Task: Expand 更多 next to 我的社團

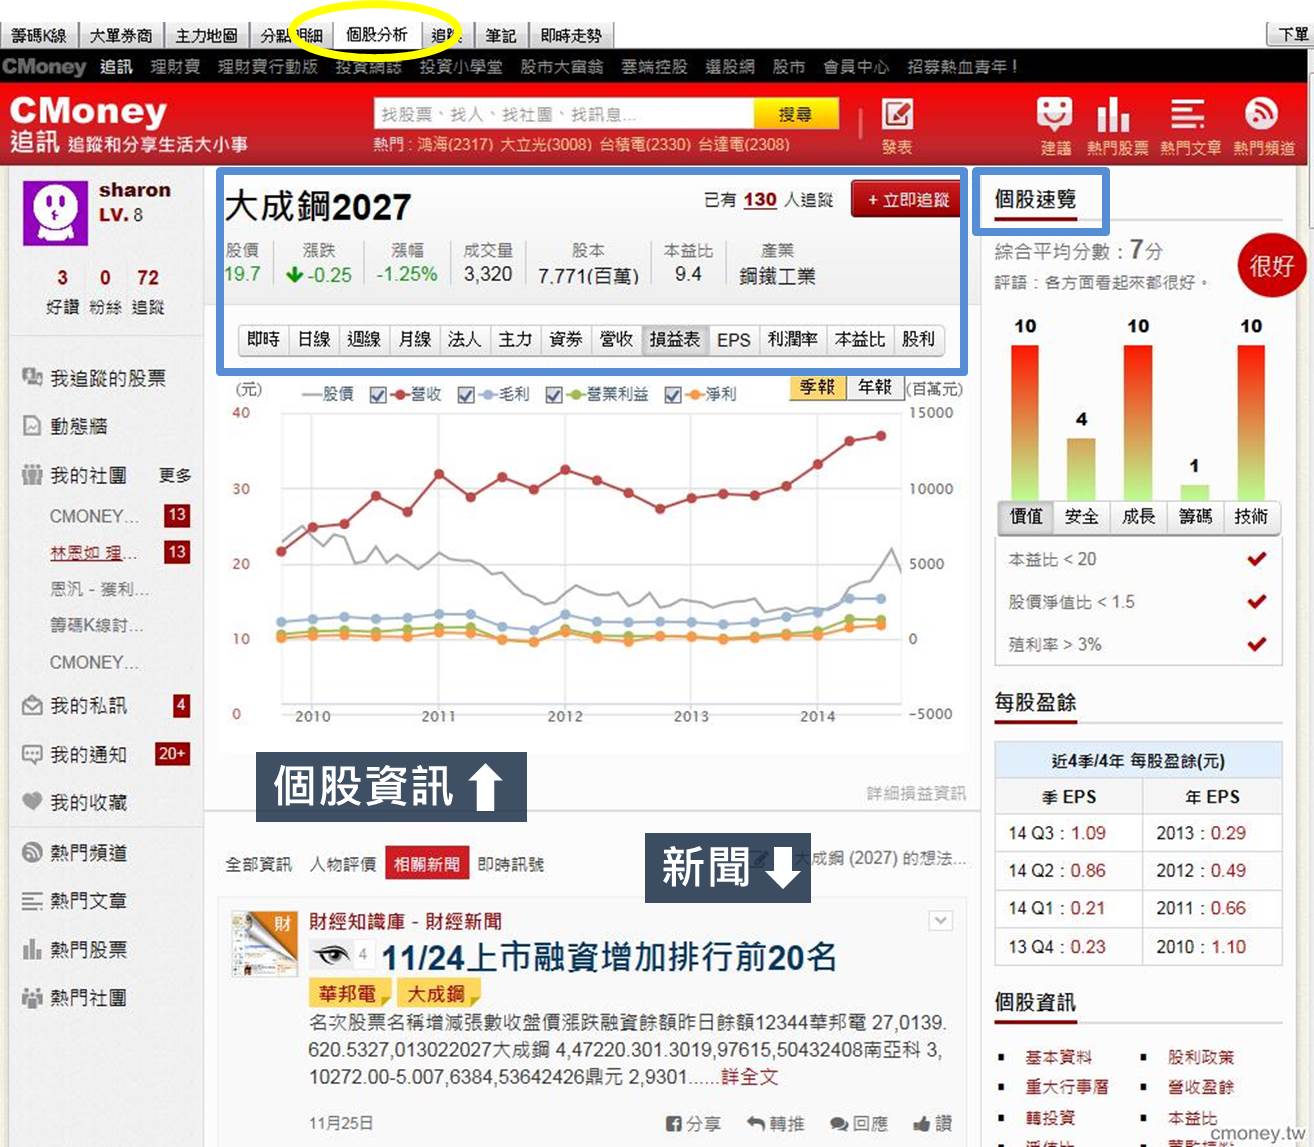Action: point(175,475)
